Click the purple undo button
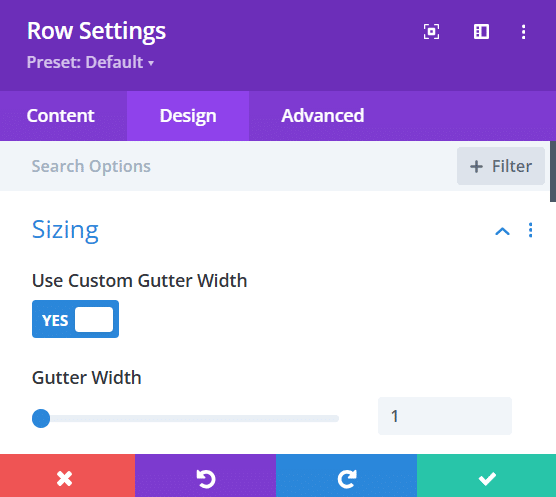 pos(205,476)
